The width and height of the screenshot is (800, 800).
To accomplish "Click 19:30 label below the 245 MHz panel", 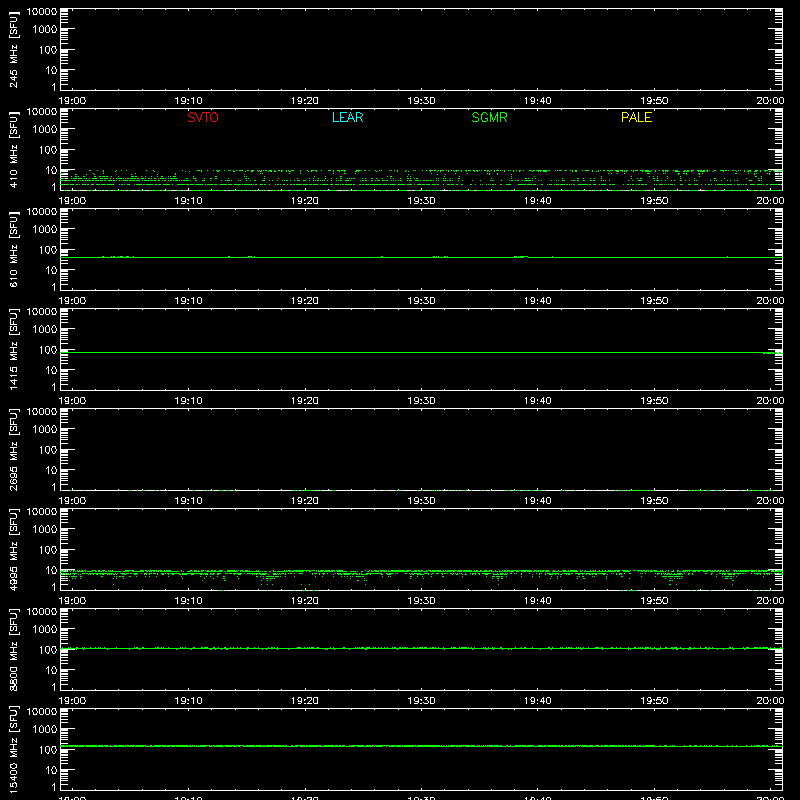I will point(421,101).
